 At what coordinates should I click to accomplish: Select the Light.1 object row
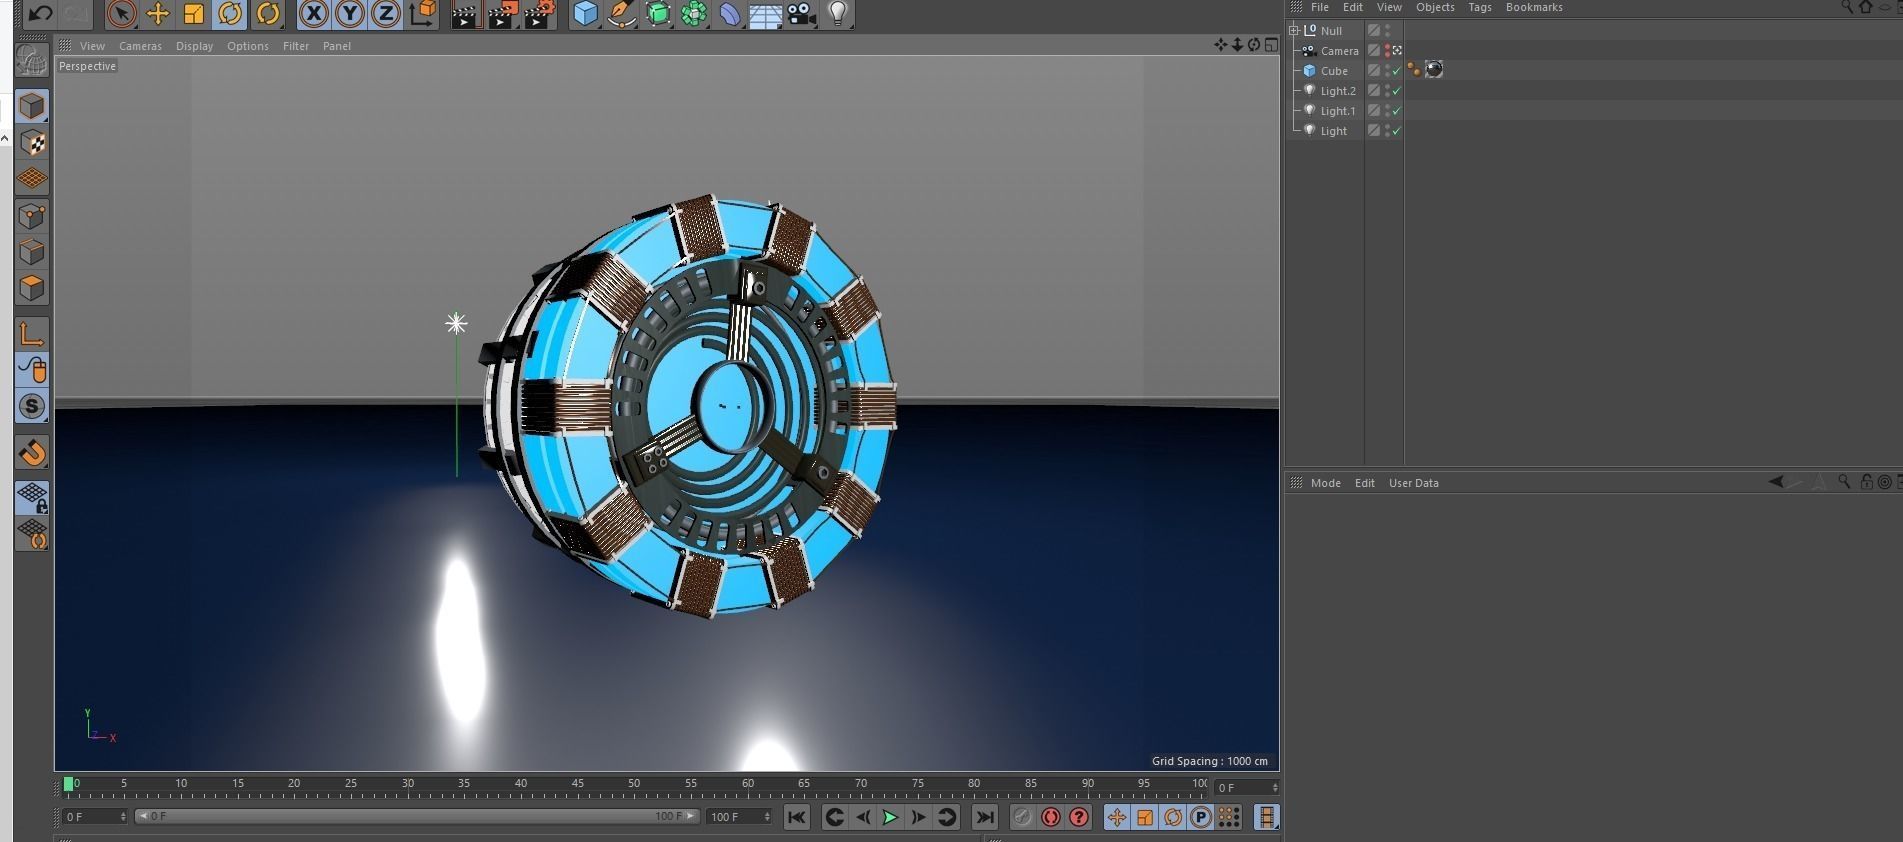(1338, 111)
